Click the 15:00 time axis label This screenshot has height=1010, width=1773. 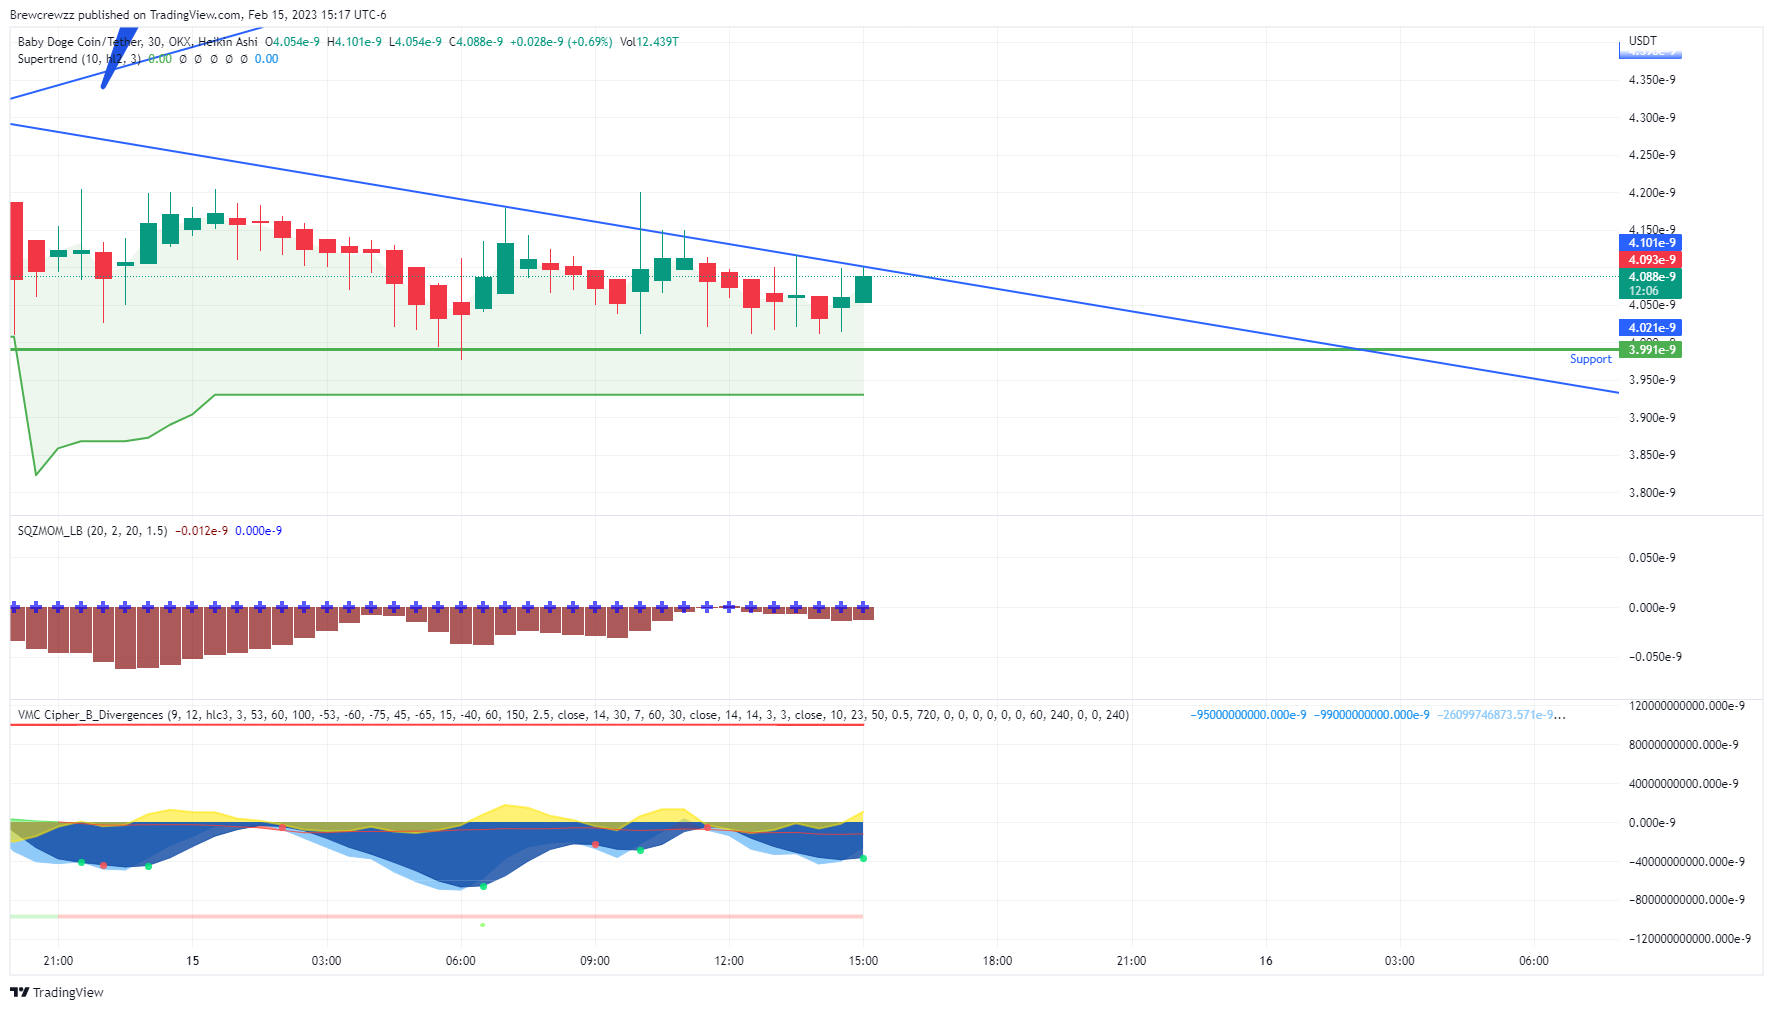[x=863, y=961]
